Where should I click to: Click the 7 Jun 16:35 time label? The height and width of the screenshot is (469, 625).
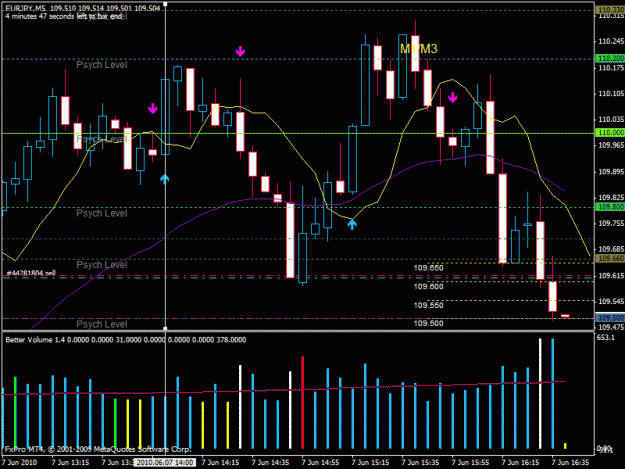point(570,463)
